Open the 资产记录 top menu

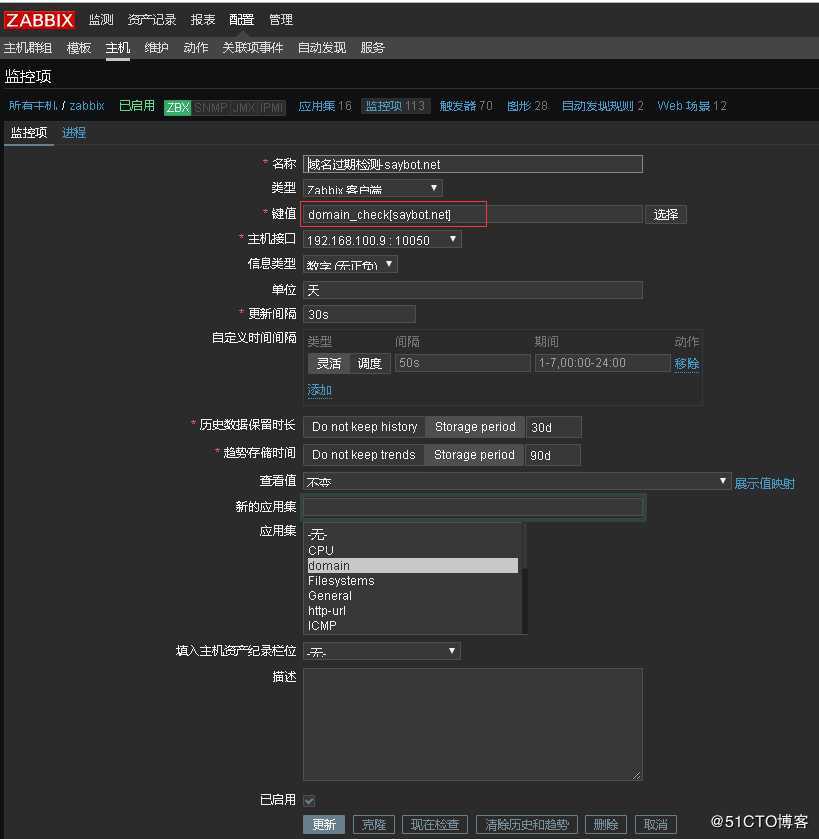(152, 20)
